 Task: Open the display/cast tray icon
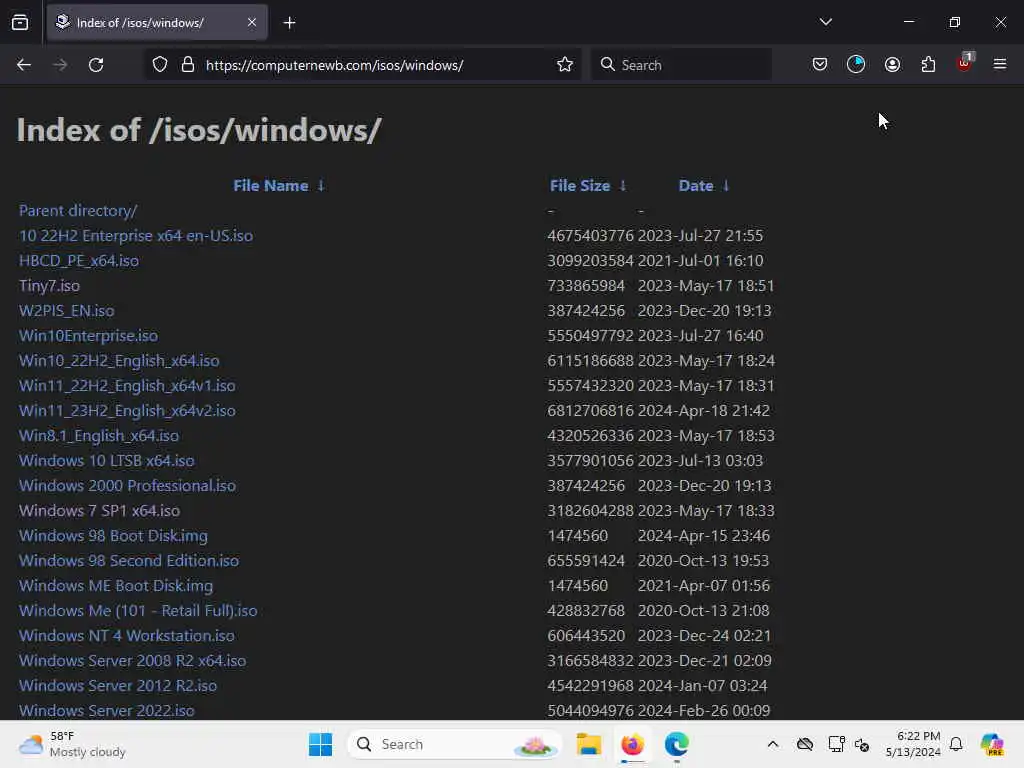836,744
